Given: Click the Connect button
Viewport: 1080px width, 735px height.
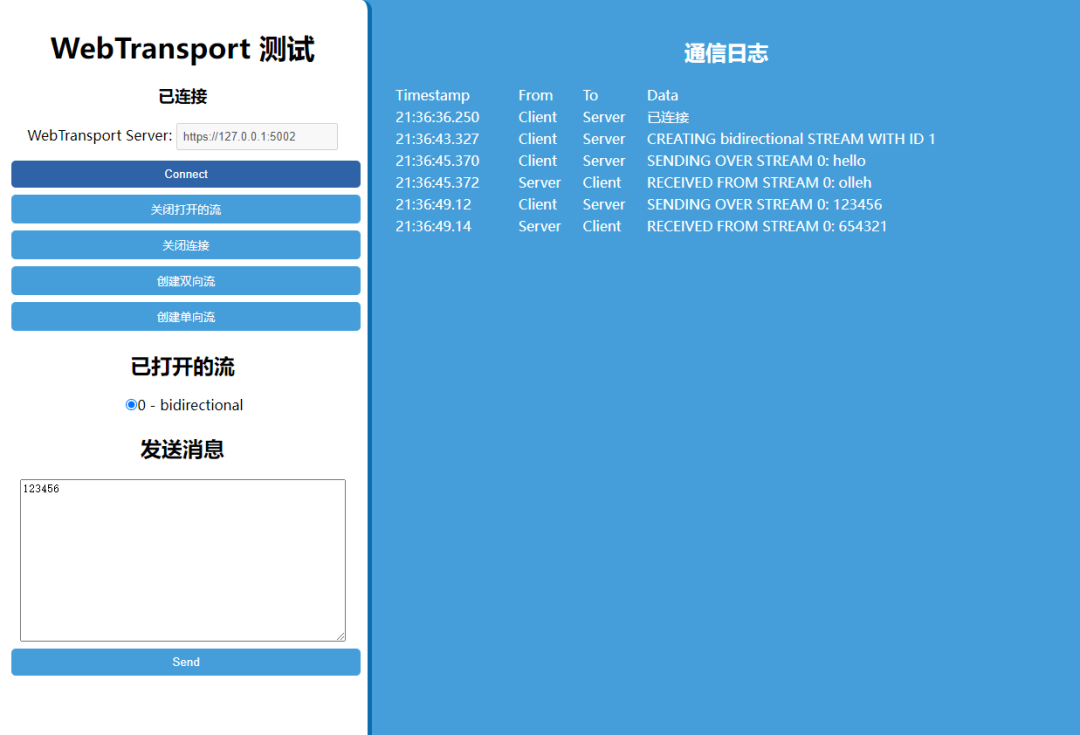Looking at the screenshot, I should (185, 173).
